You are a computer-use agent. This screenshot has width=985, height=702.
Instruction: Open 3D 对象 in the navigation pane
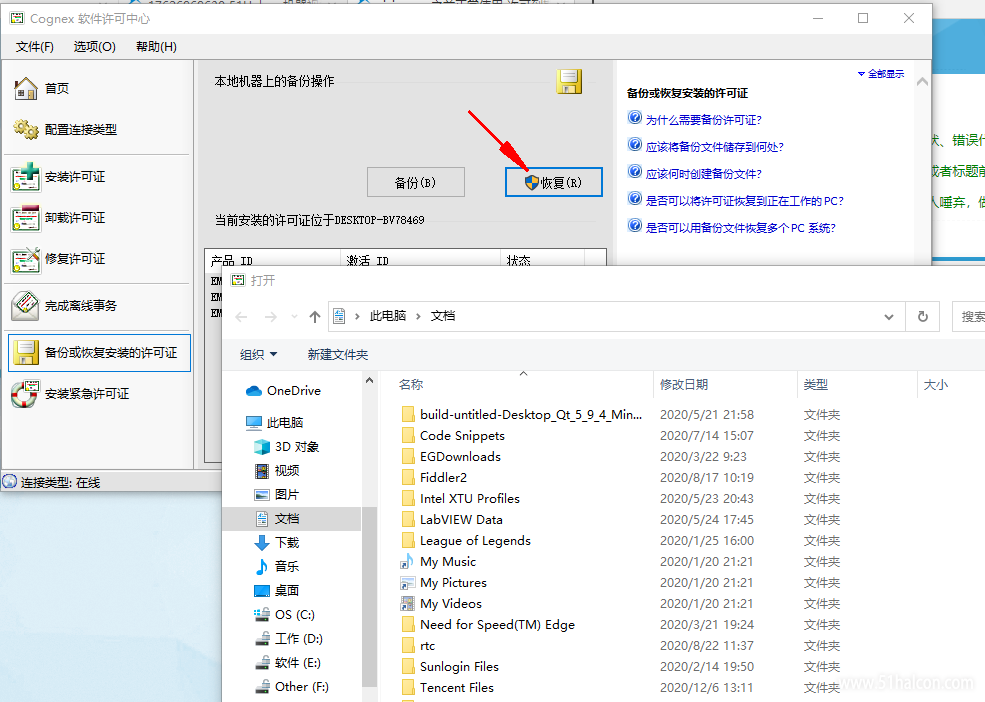pyautogui.click(x=286, y=447)
